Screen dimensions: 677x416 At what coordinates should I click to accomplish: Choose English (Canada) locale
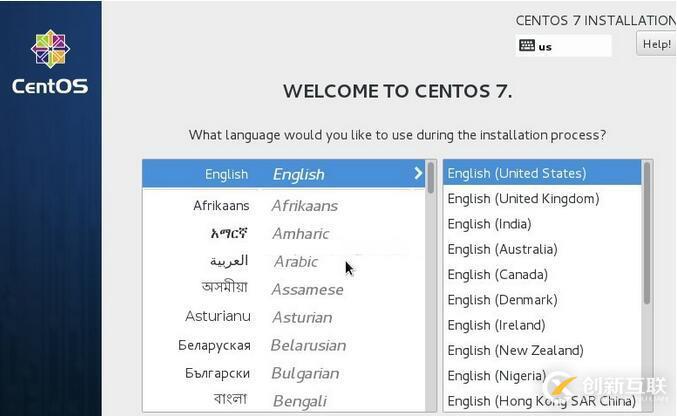tap(542, 274)
